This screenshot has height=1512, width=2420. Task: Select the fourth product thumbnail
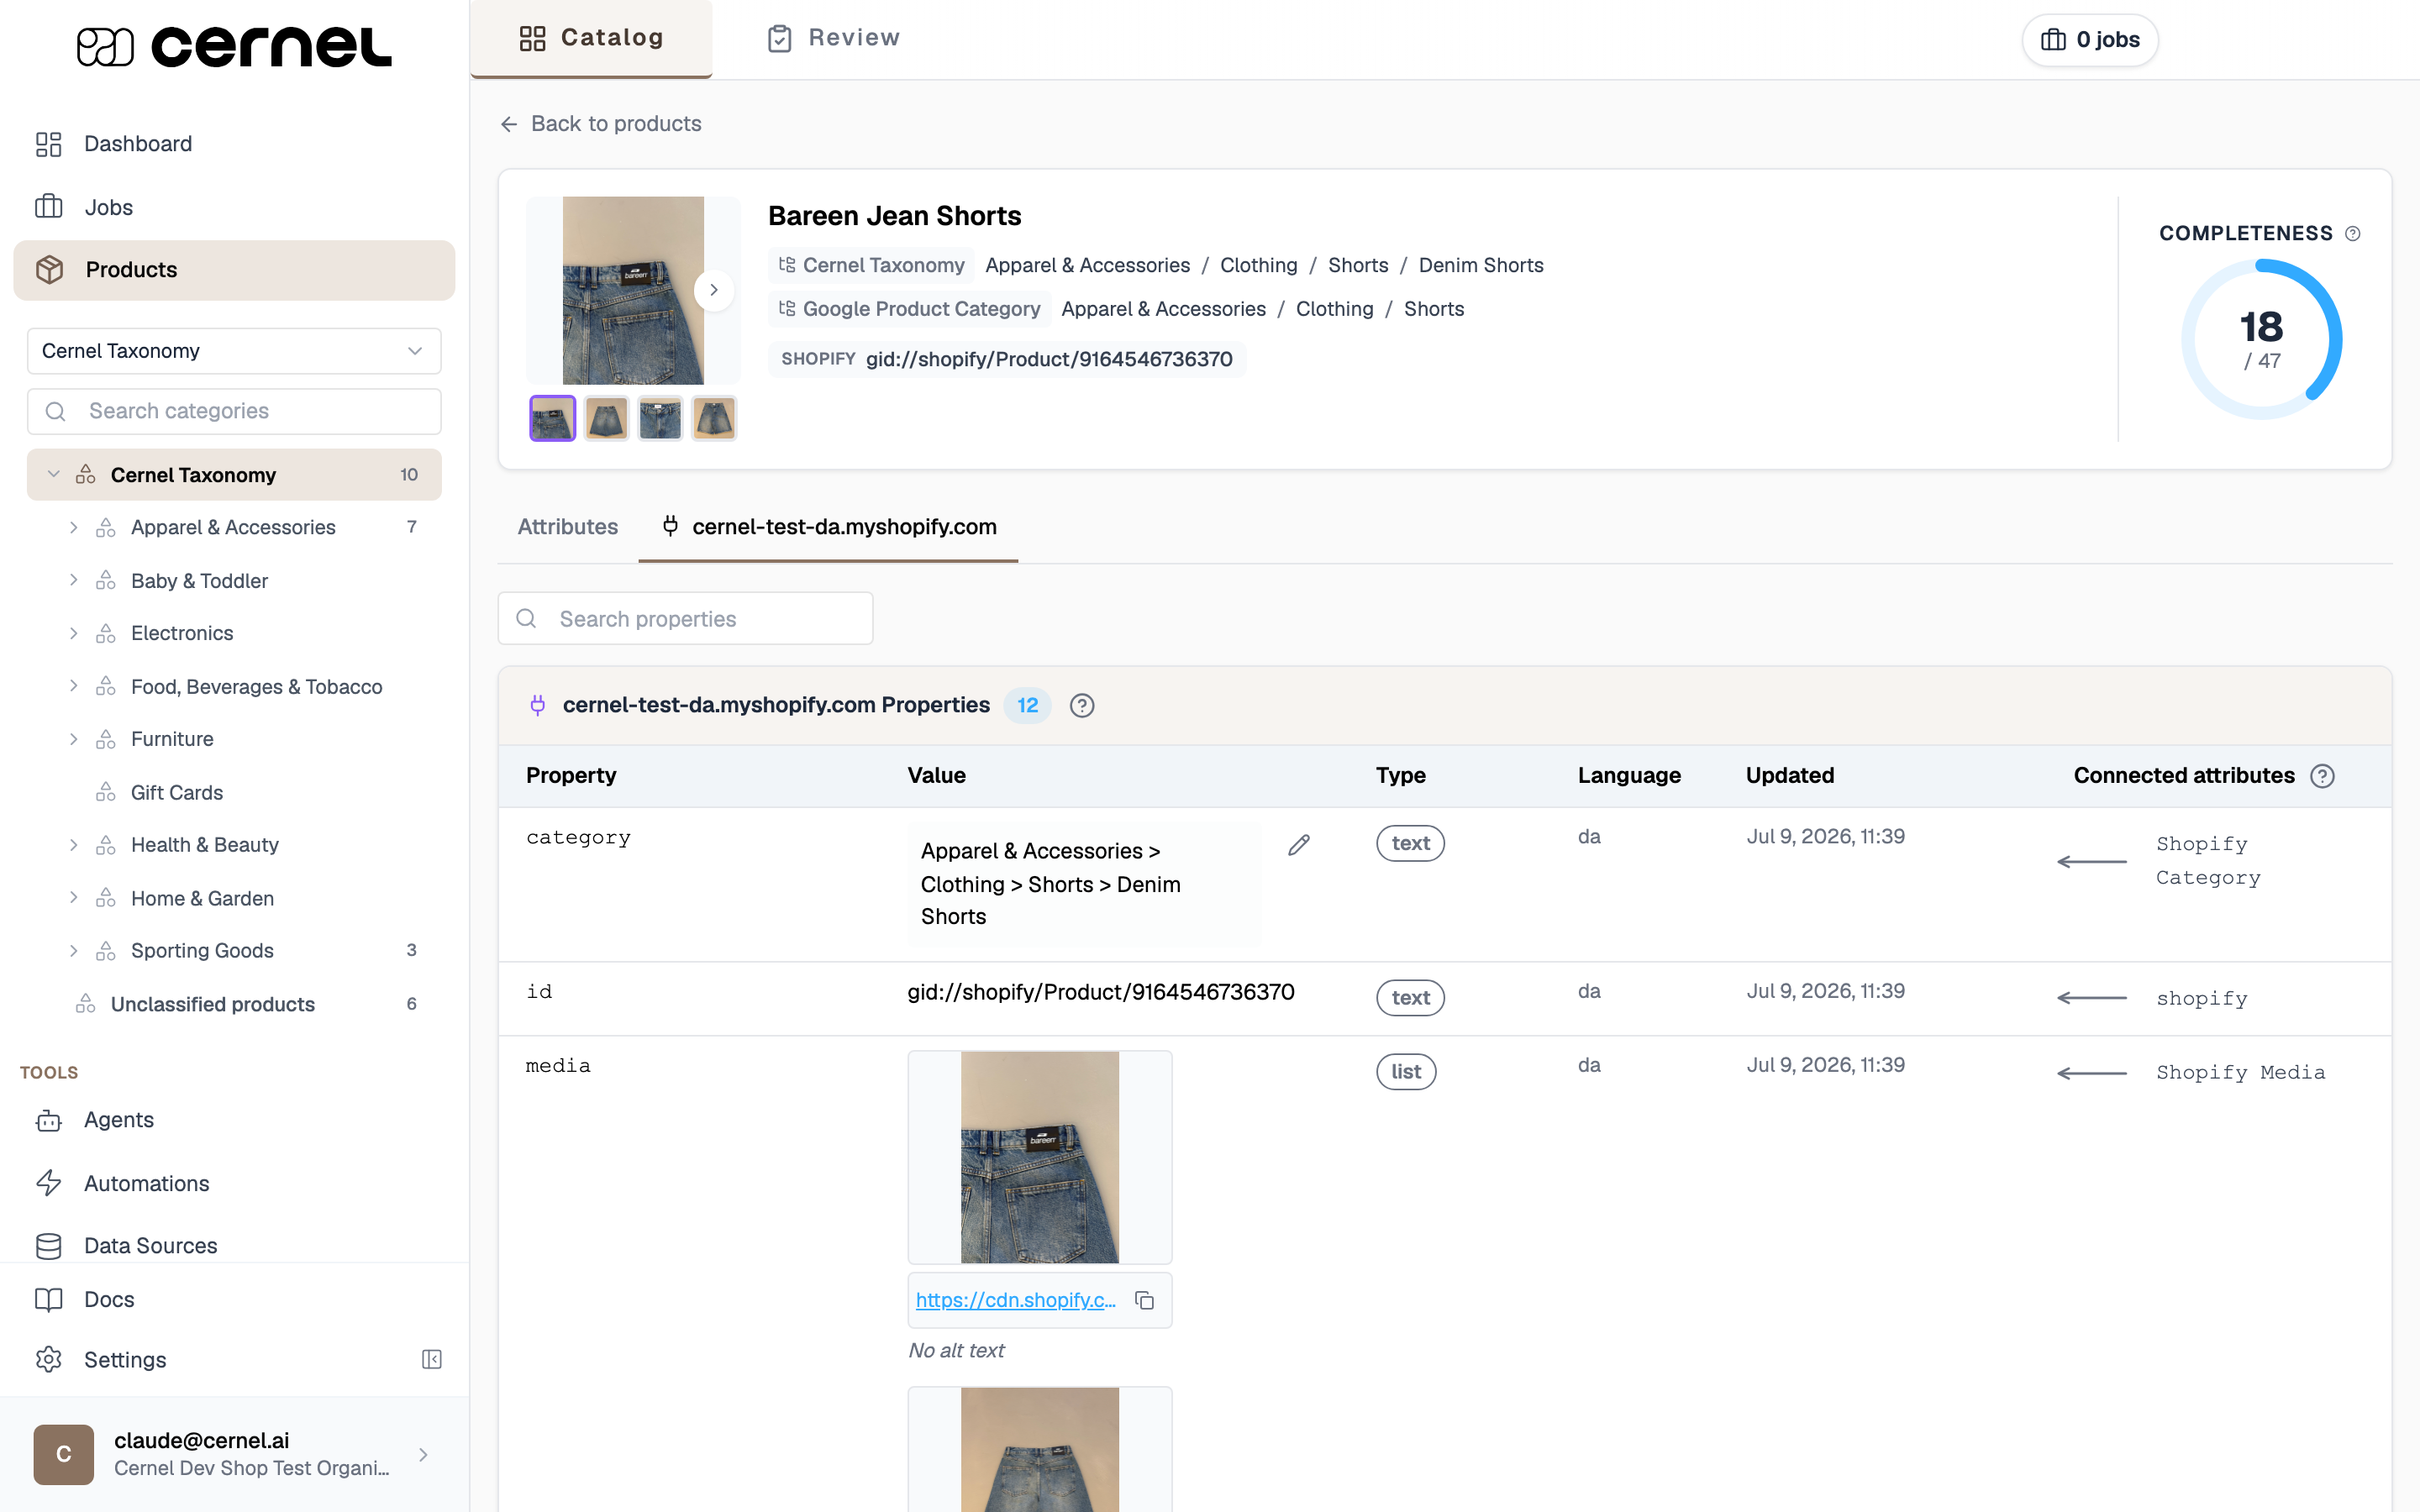point(714,418)
